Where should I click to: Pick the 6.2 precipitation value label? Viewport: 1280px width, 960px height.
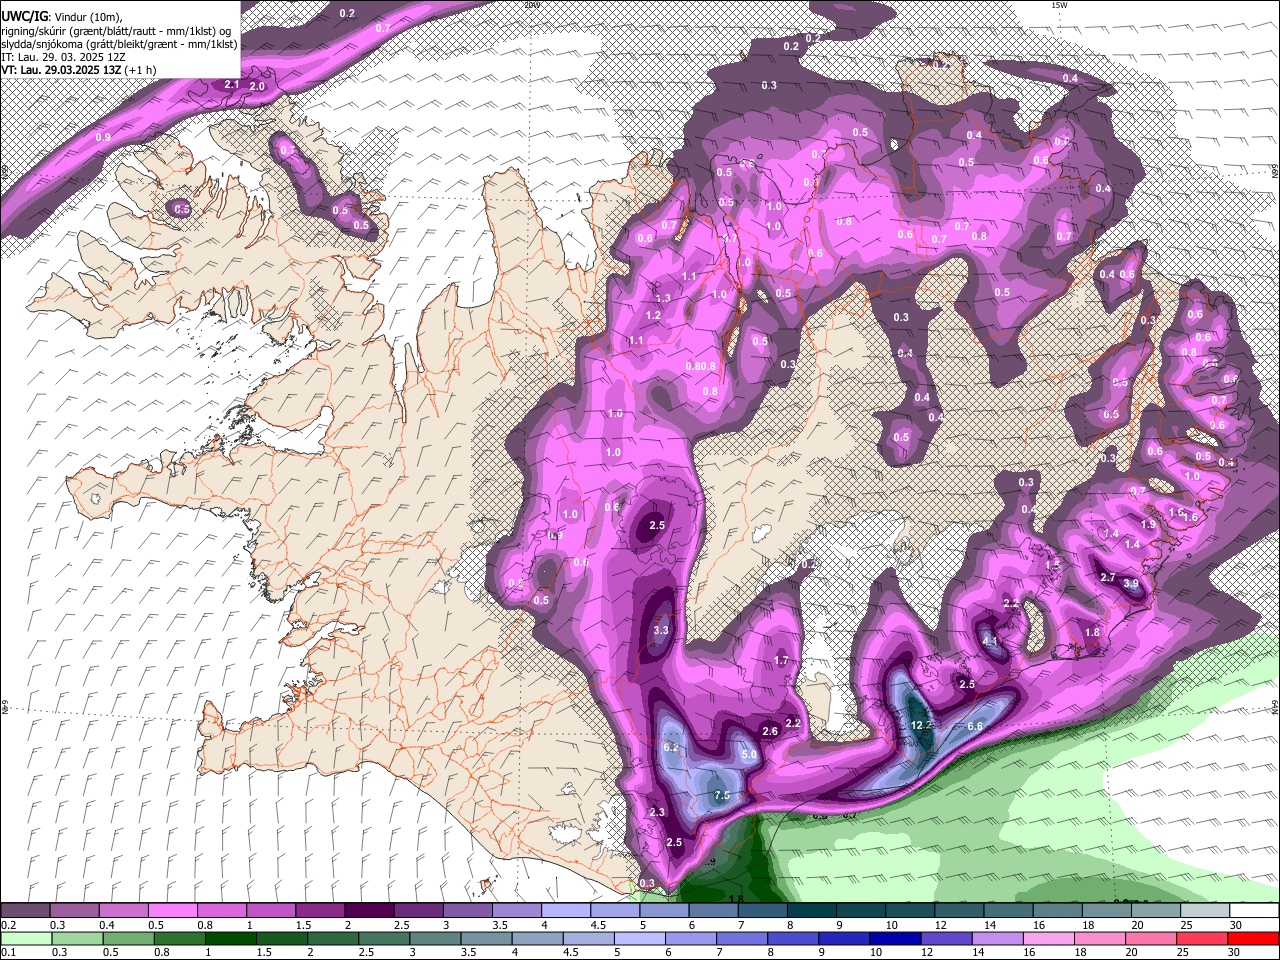point(671,748)
